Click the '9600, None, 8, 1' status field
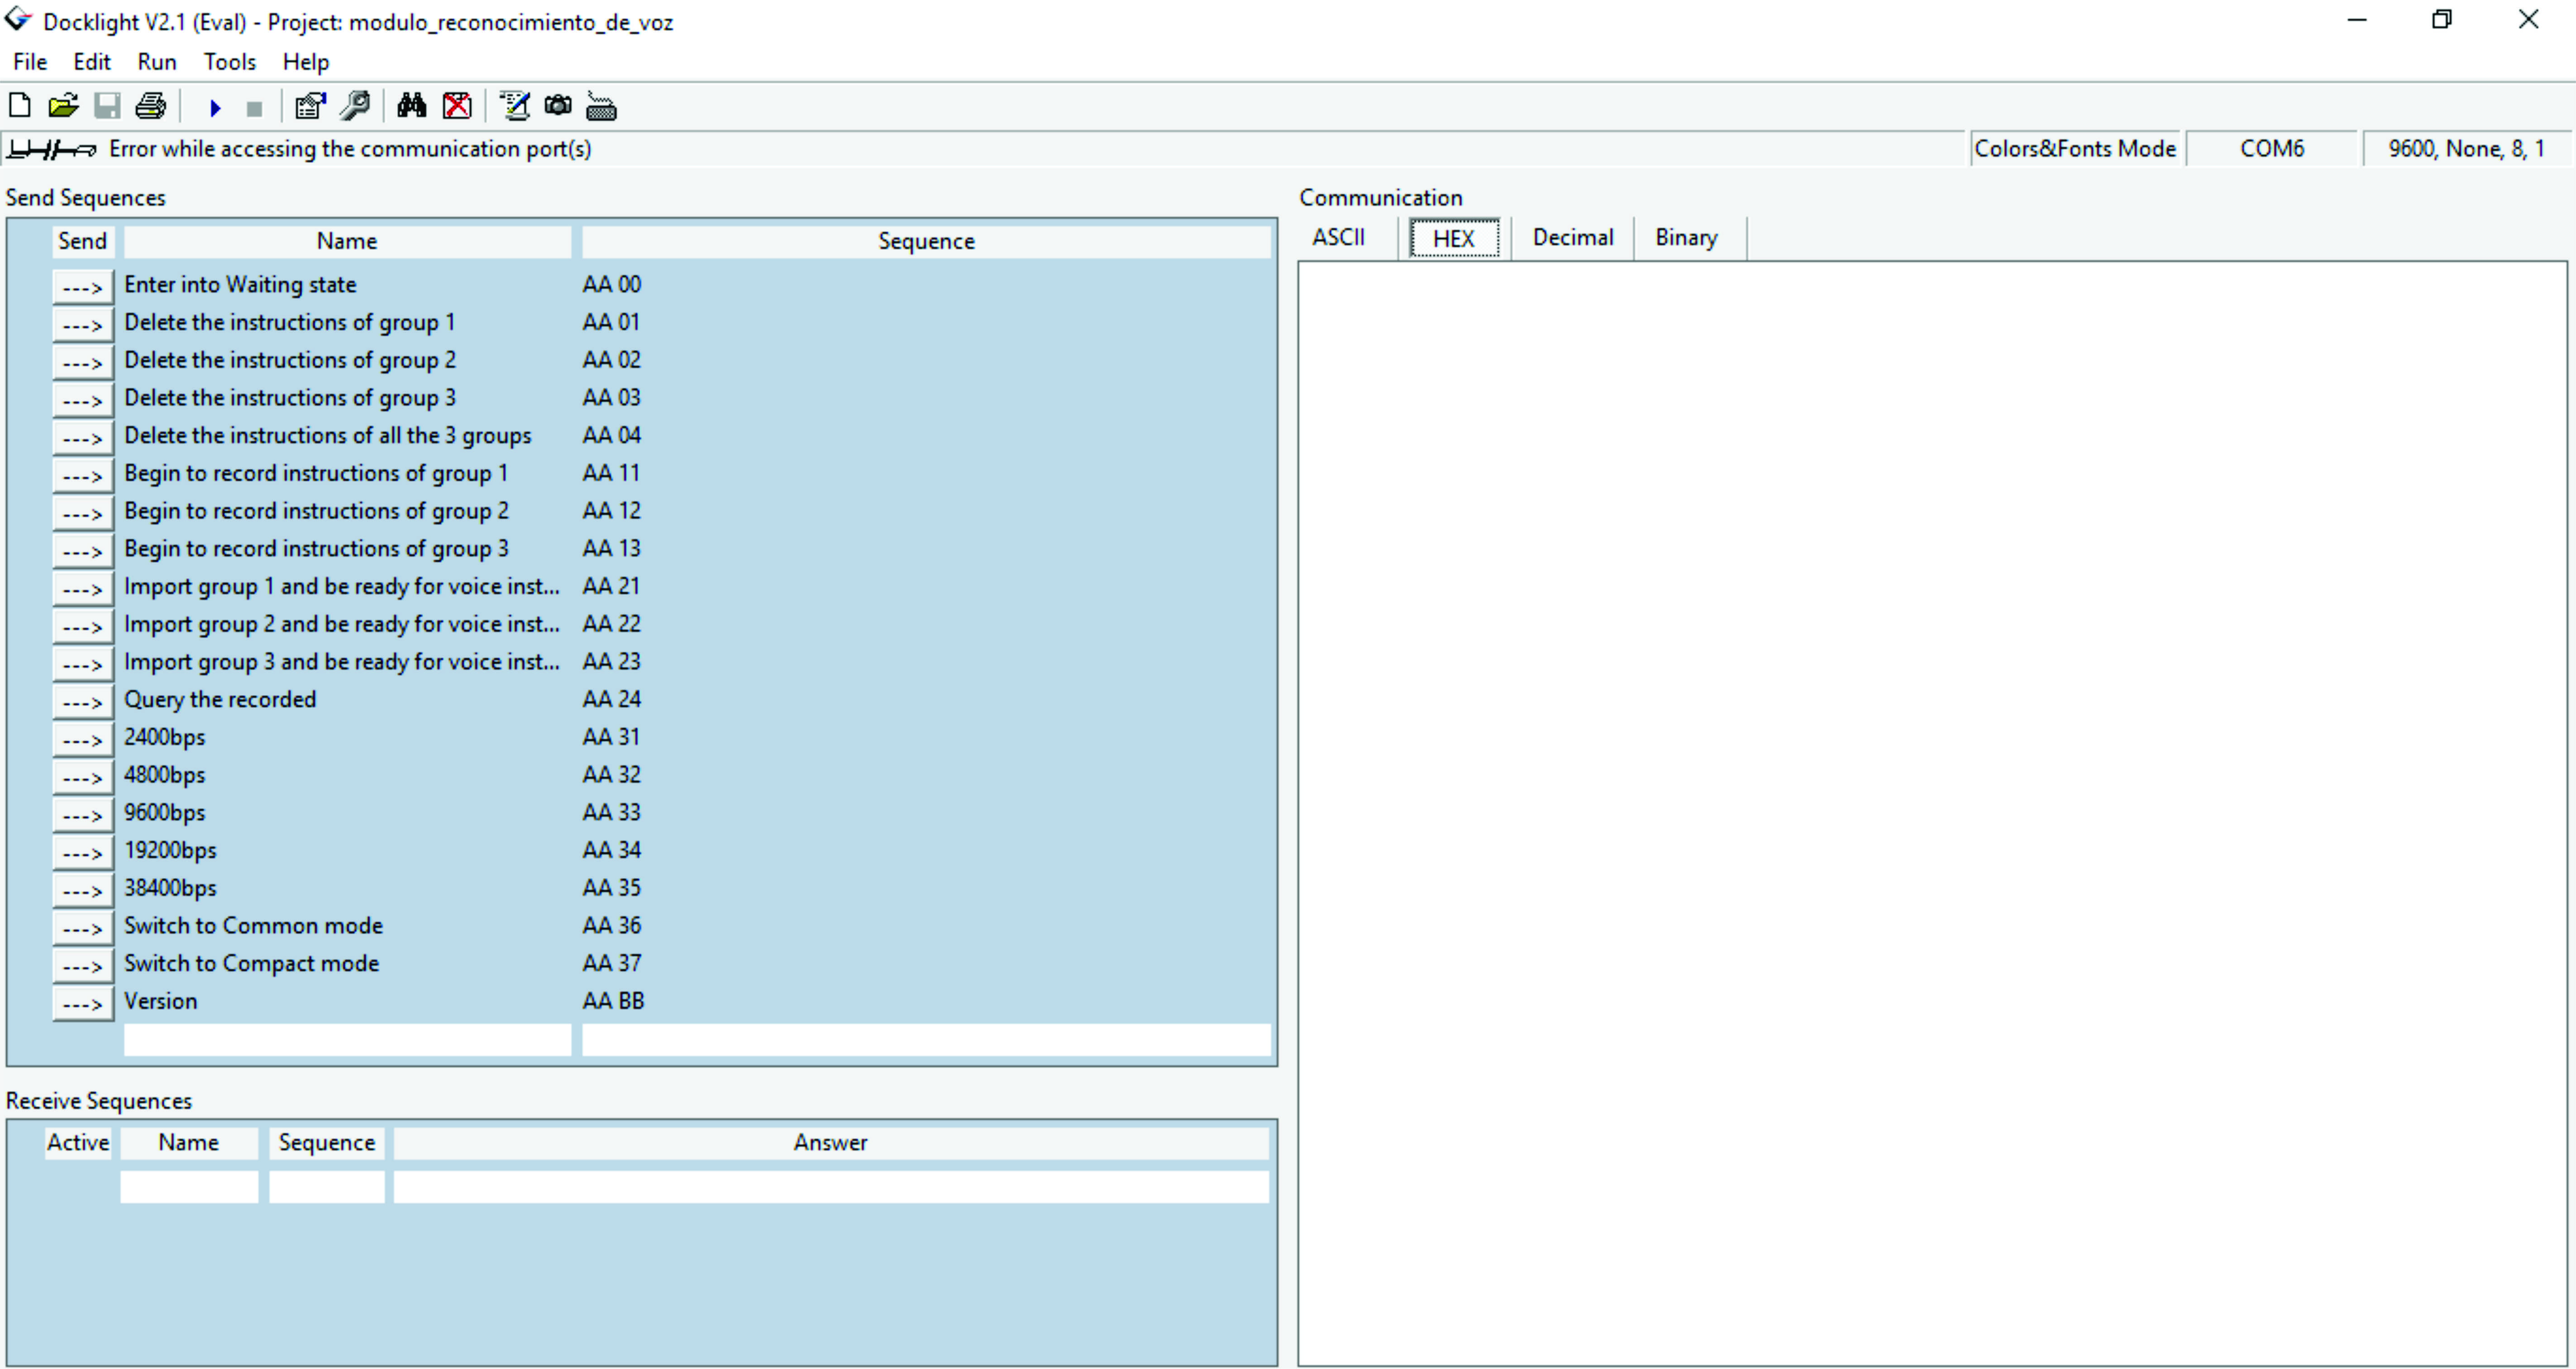 [x=2466, y=149]
